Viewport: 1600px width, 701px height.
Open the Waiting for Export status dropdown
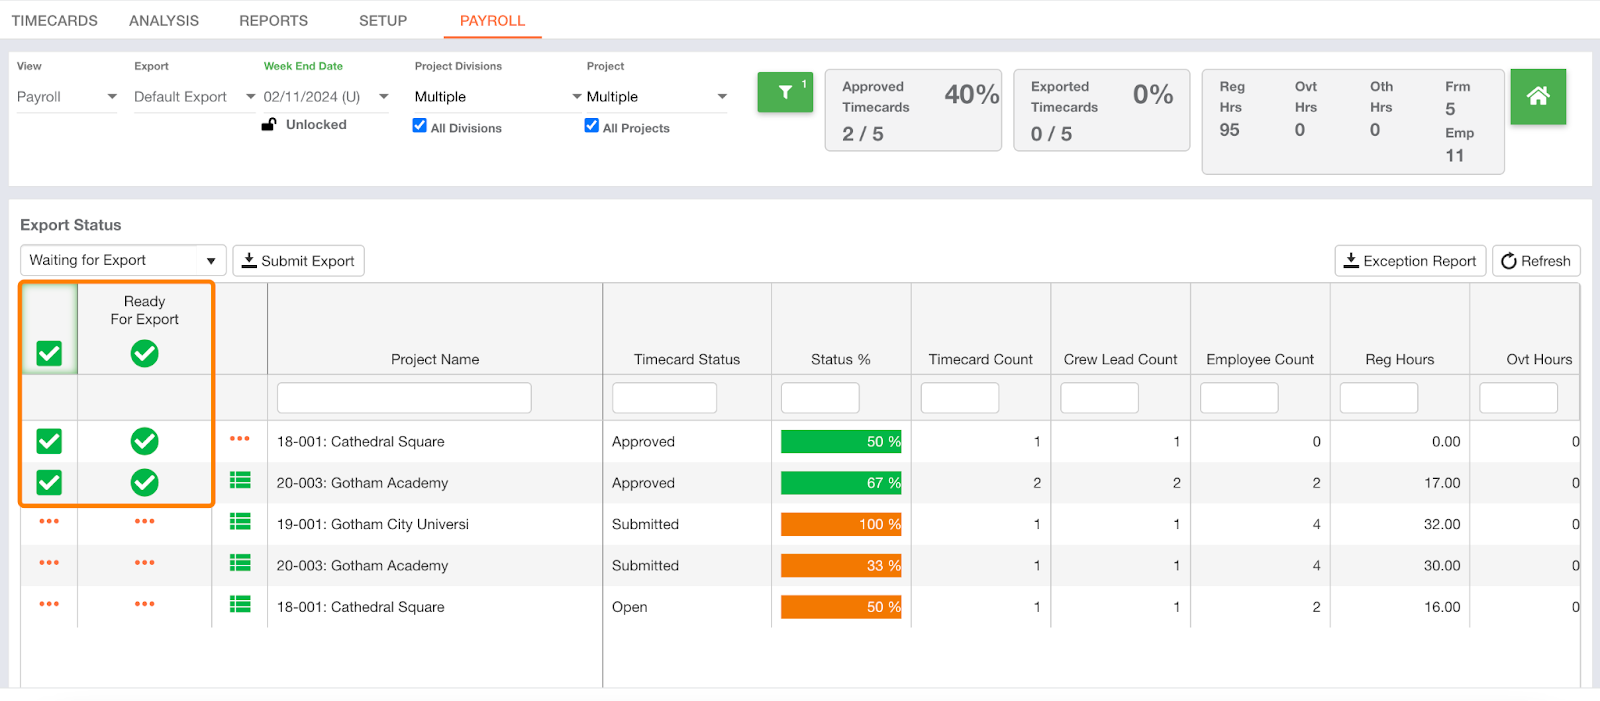pos(123,260)
